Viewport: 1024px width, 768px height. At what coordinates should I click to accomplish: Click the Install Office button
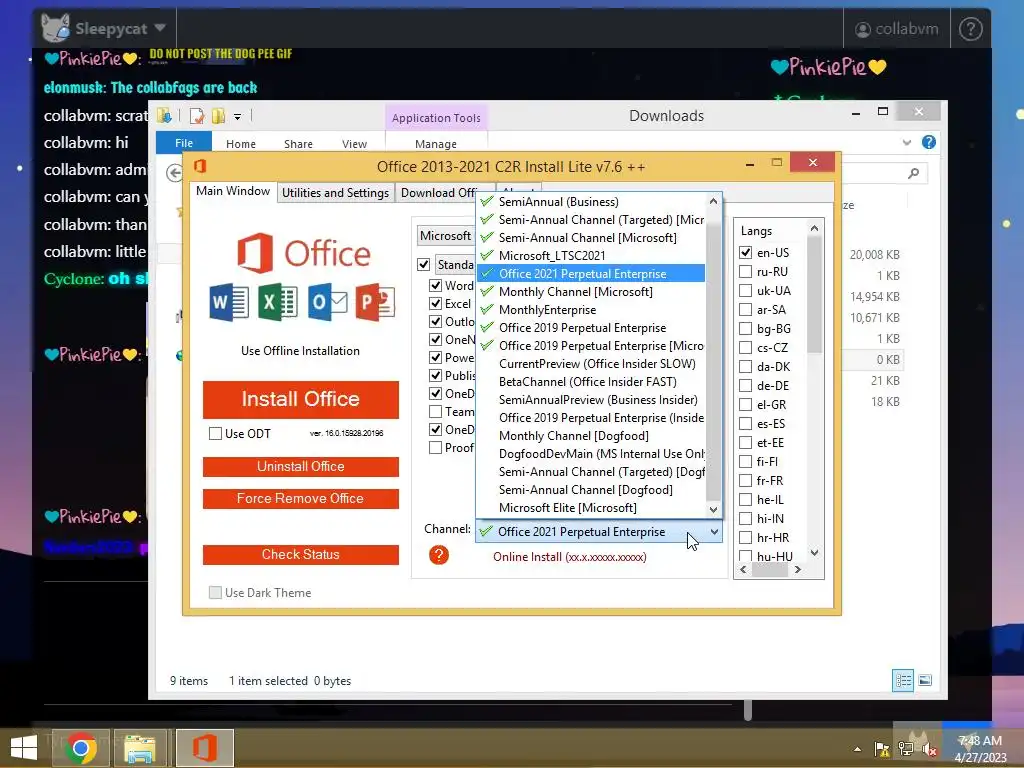(x=300, y=399)
